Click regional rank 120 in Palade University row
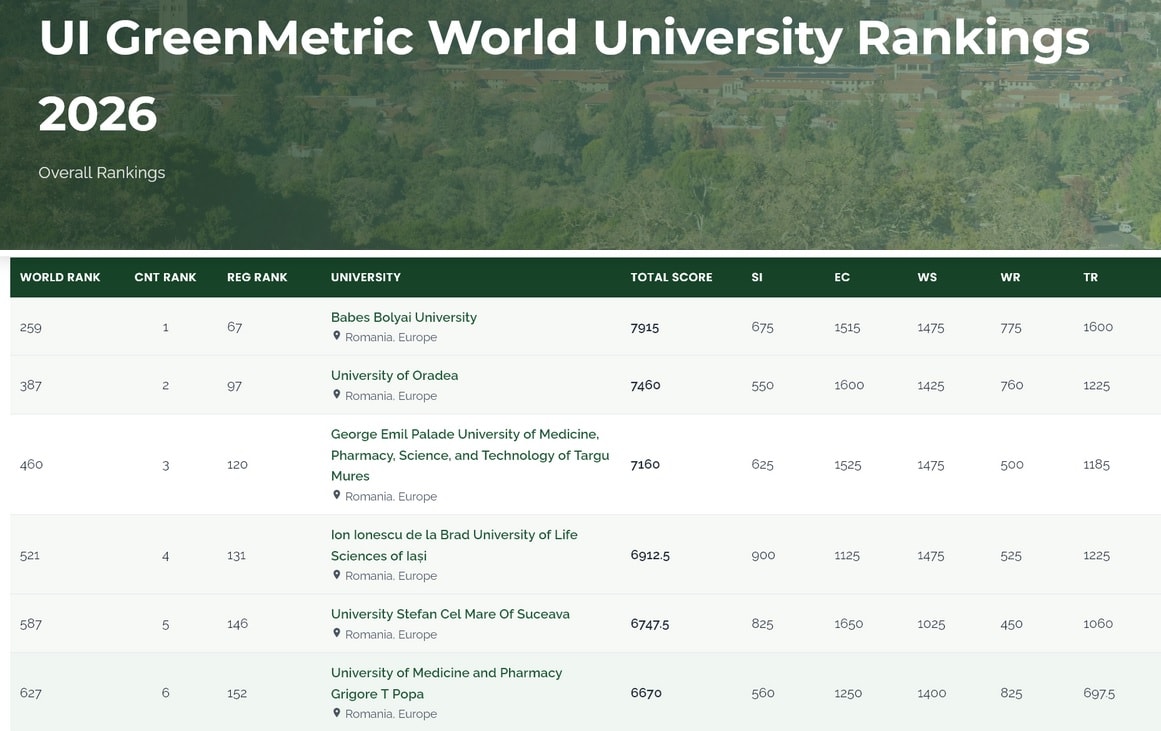Image resolution: width=1161 pixels, height=731 pixels. [237, 464]
